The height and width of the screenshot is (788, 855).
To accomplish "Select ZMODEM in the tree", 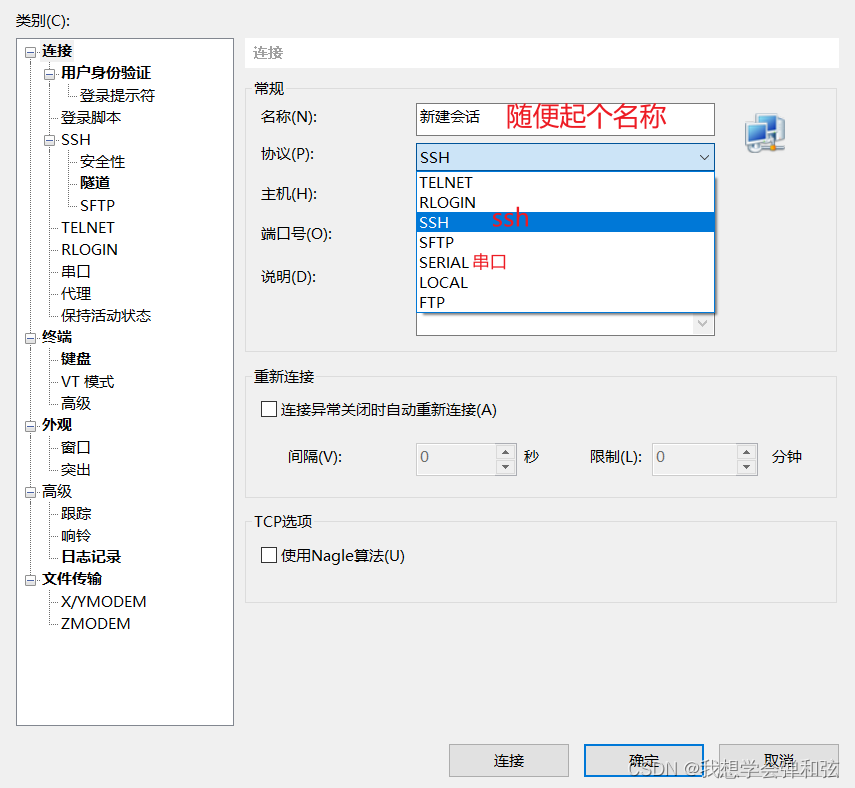I will point(95,623).
